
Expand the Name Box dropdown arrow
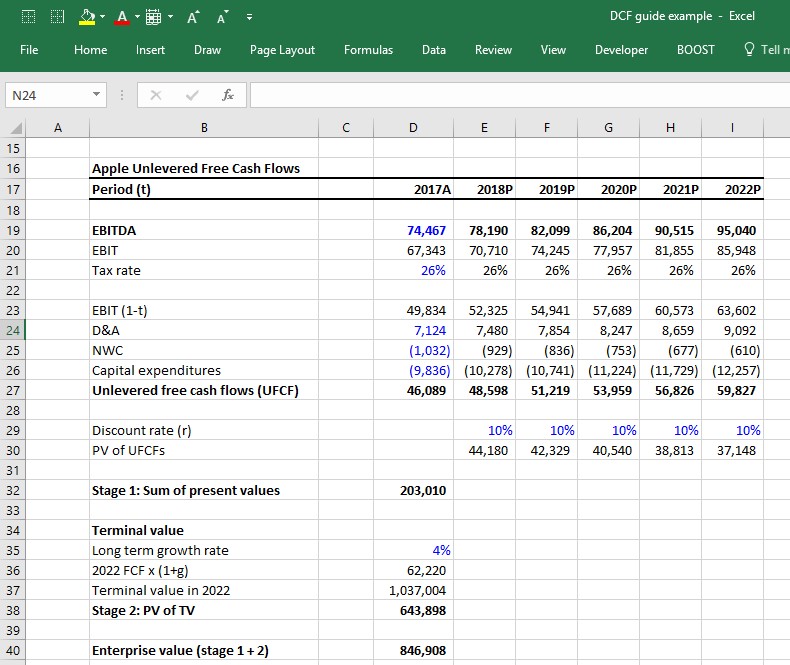coord(96,95)
